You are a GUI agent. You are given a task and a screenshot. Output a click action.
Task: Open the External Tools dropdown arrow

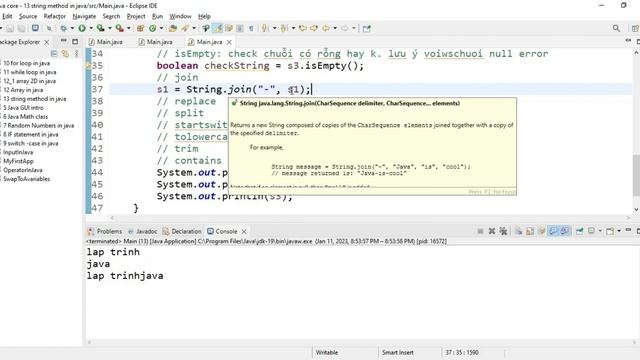(129, 28)
